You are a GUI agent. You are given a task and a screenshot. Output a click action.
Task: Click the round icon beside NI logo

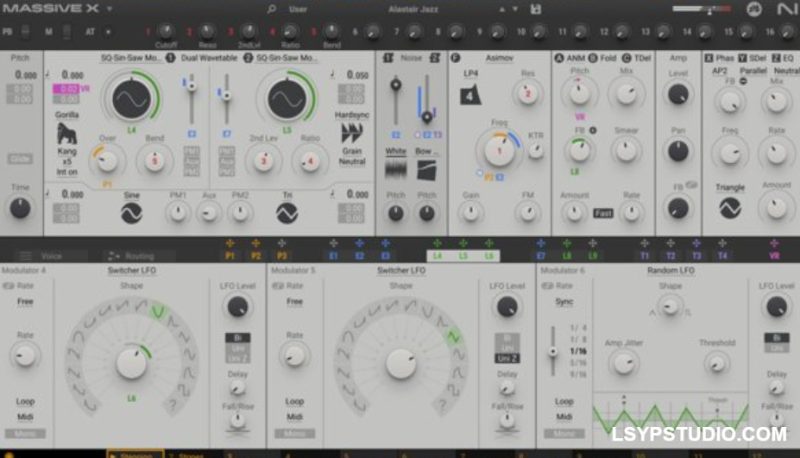point(754,9)
